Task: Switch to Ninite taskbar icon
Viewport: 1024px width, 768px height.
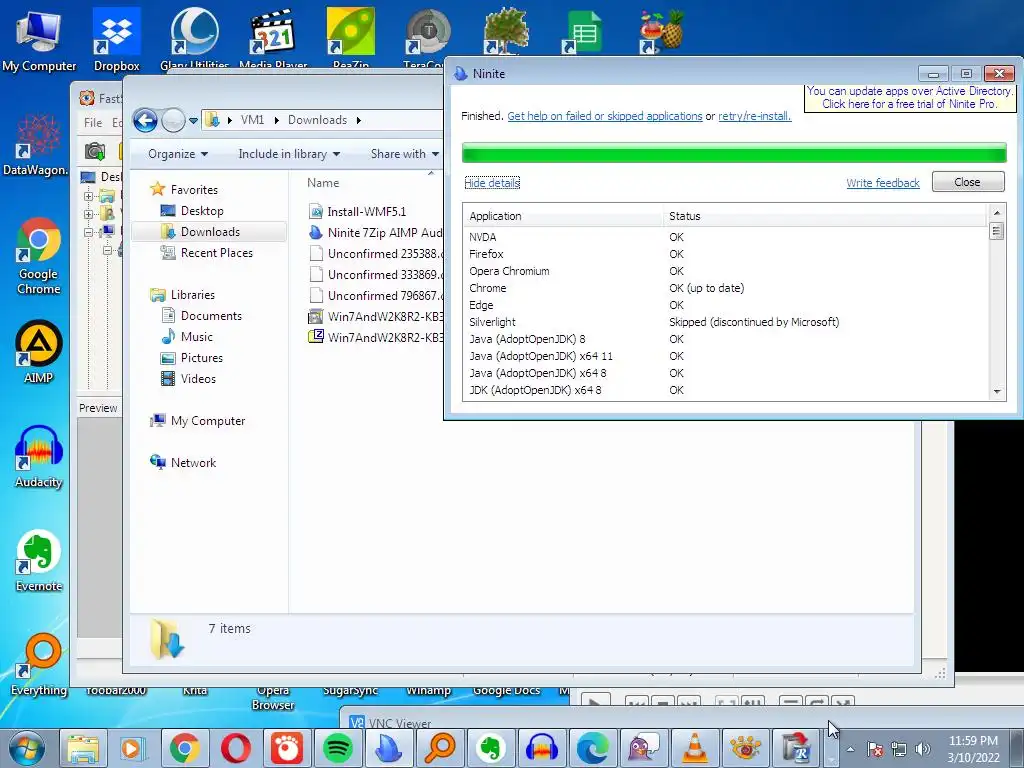Action: click(389, 748)
